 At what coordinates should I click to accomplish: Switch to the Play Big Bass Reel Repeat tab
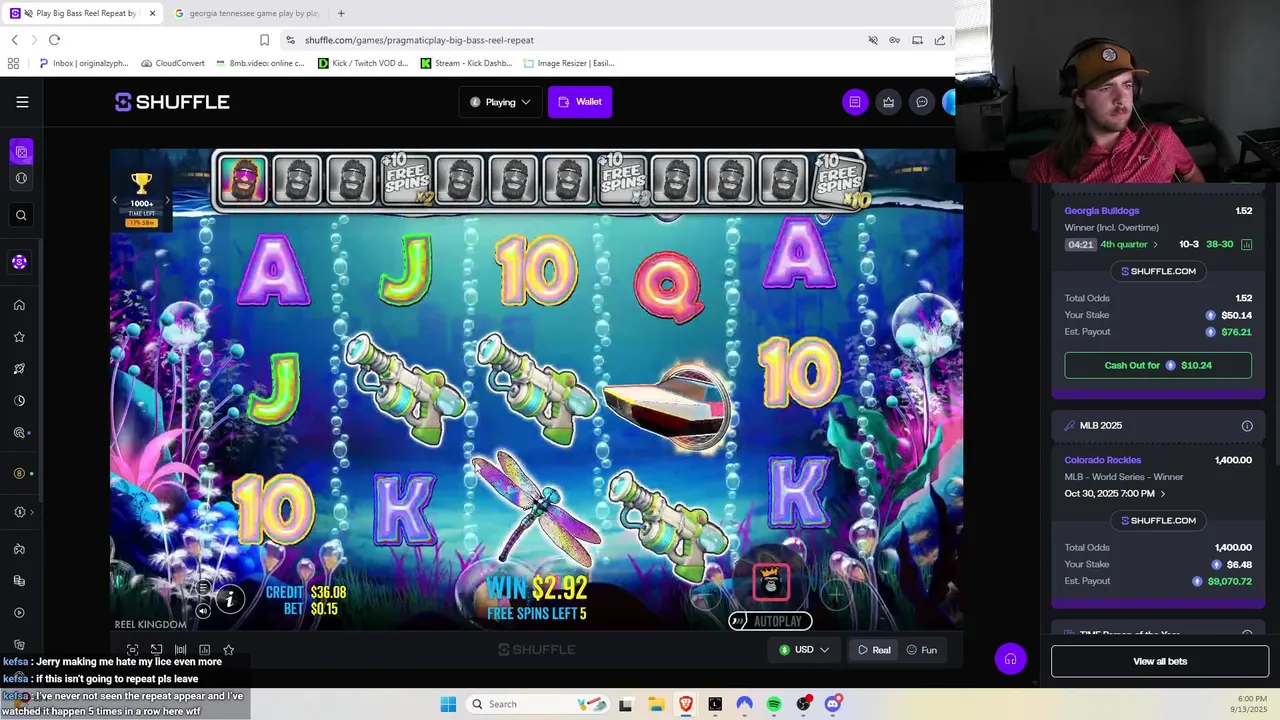84,13
